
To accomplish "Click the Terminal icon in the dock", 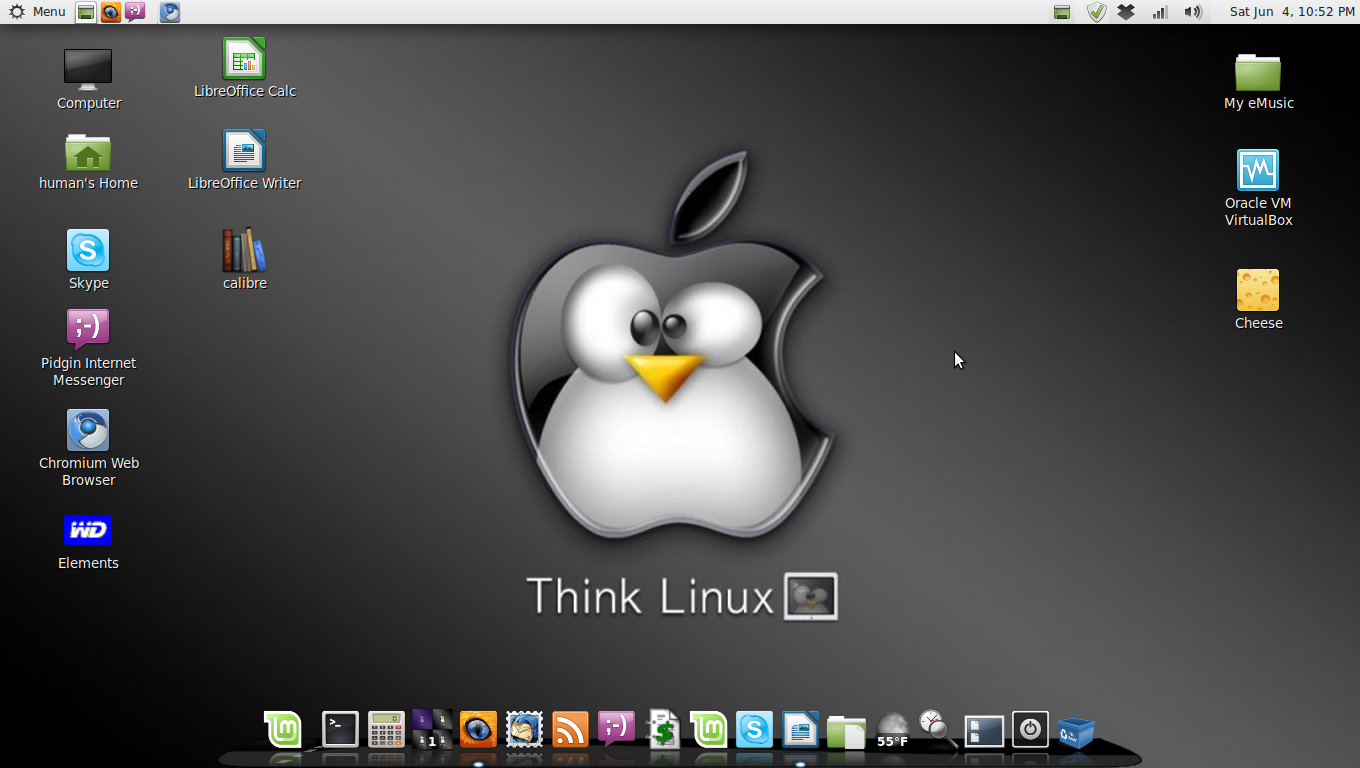I will click(340, 730).
